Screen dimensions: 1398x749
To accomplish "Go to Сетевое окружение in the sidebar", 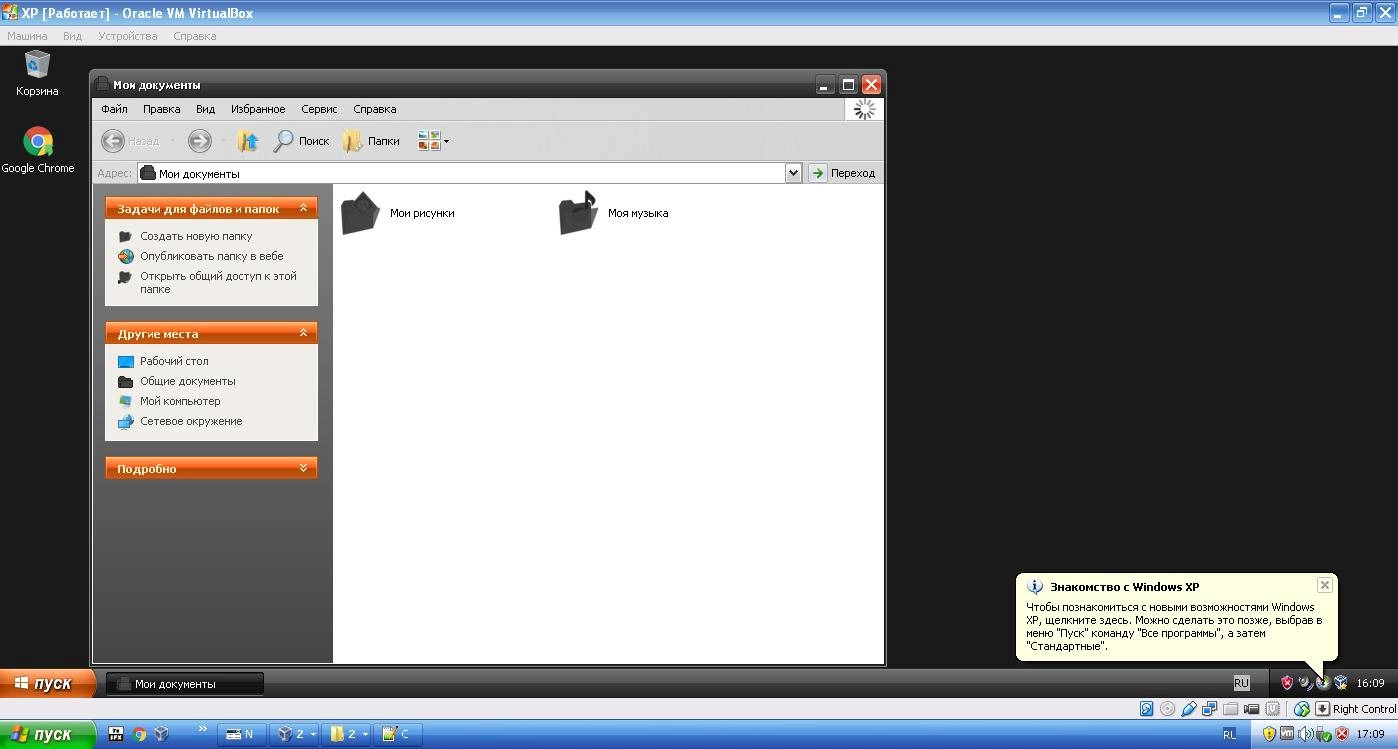I will click(191, 421).
